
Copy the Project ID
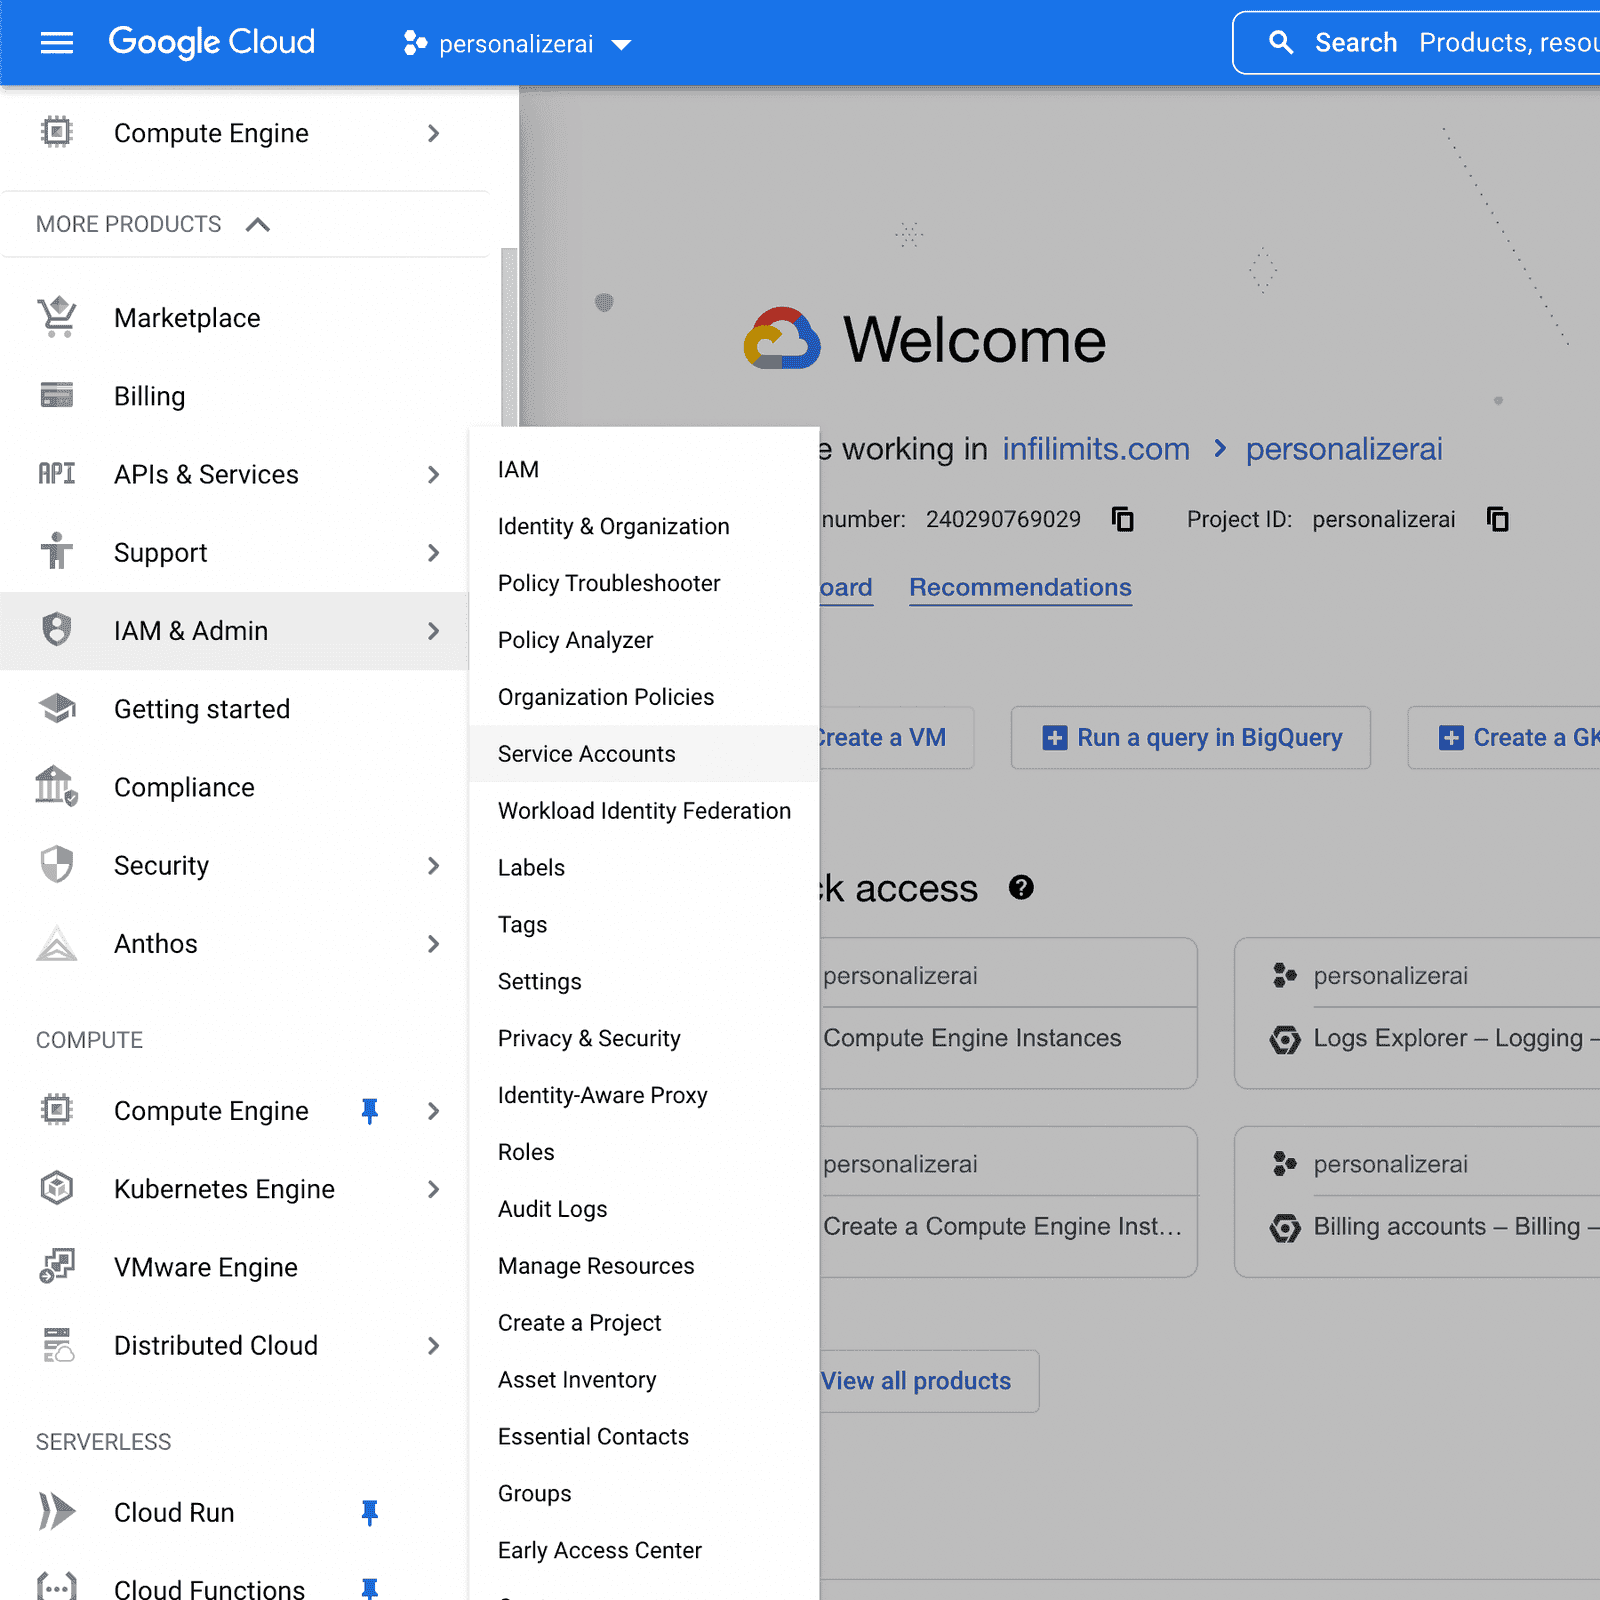click(1497, 519)
